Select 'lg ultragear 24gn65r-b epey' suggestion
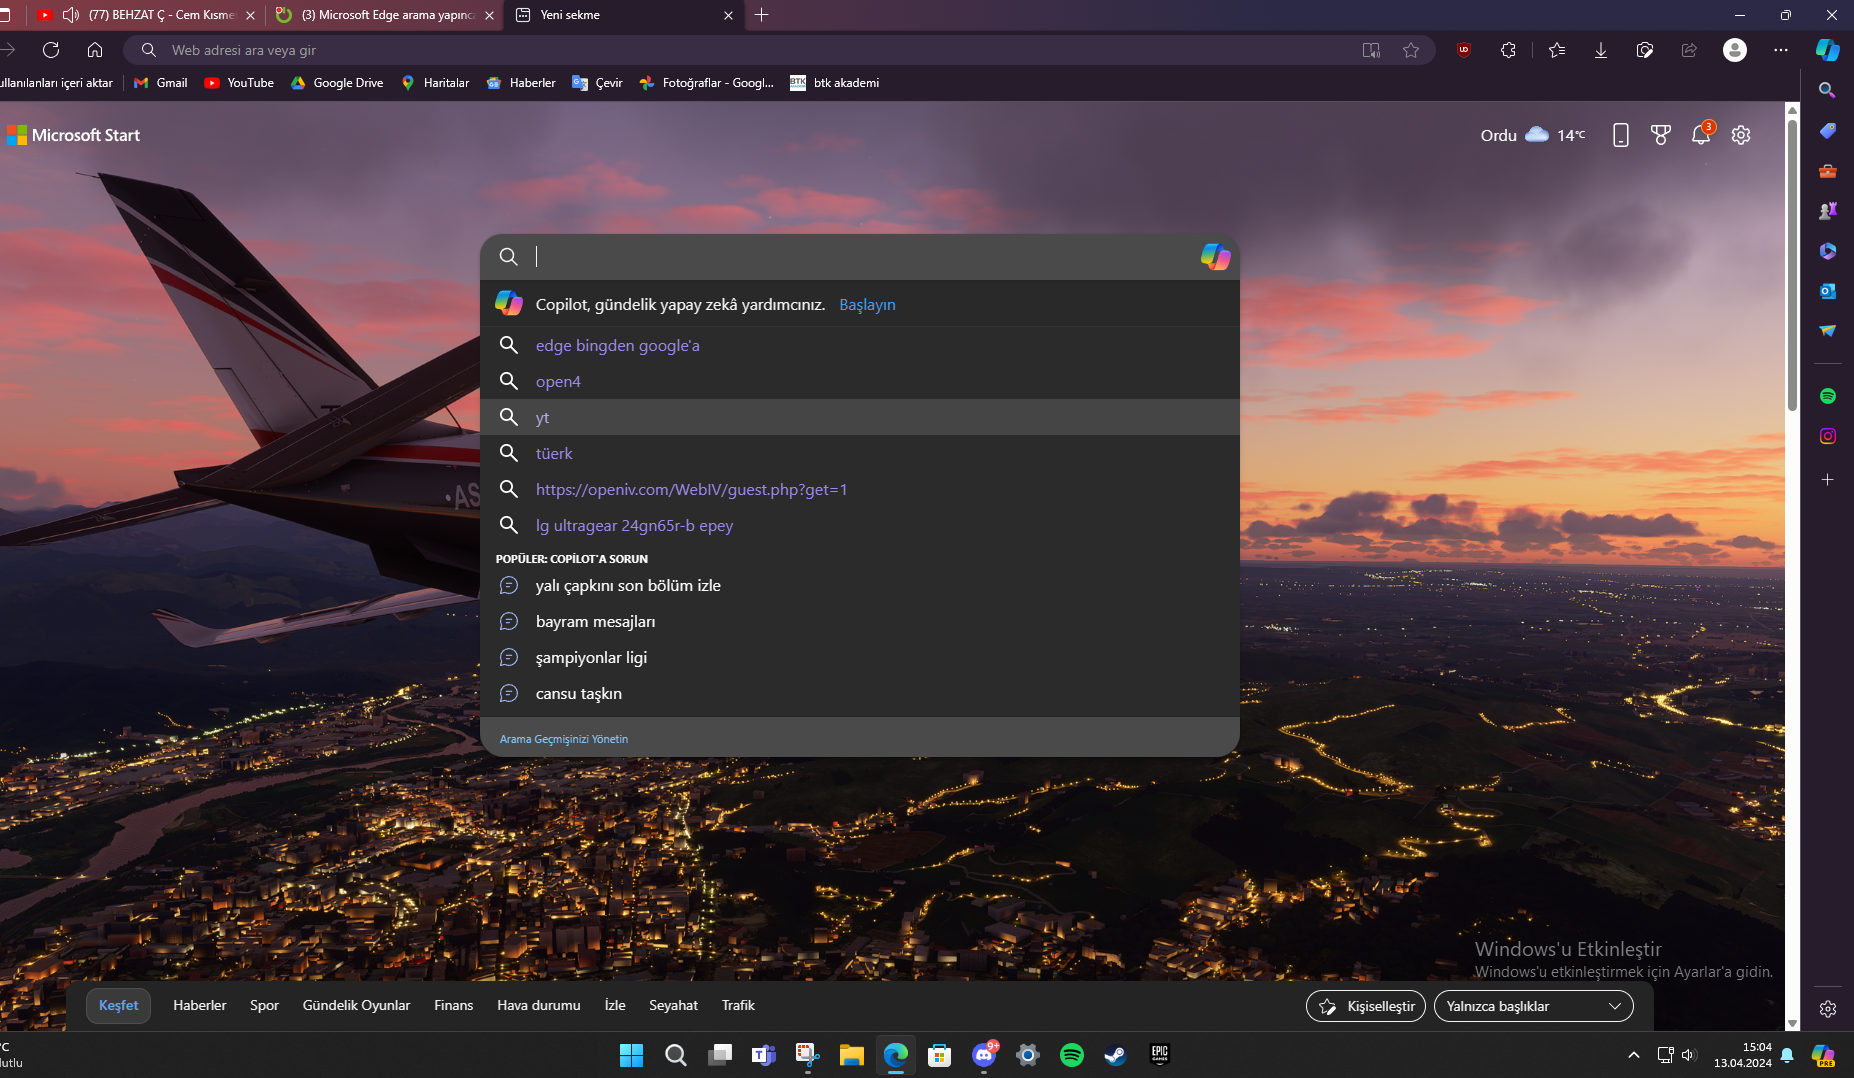Screen dimensions: 1854x1078 [x=860, y=525]
